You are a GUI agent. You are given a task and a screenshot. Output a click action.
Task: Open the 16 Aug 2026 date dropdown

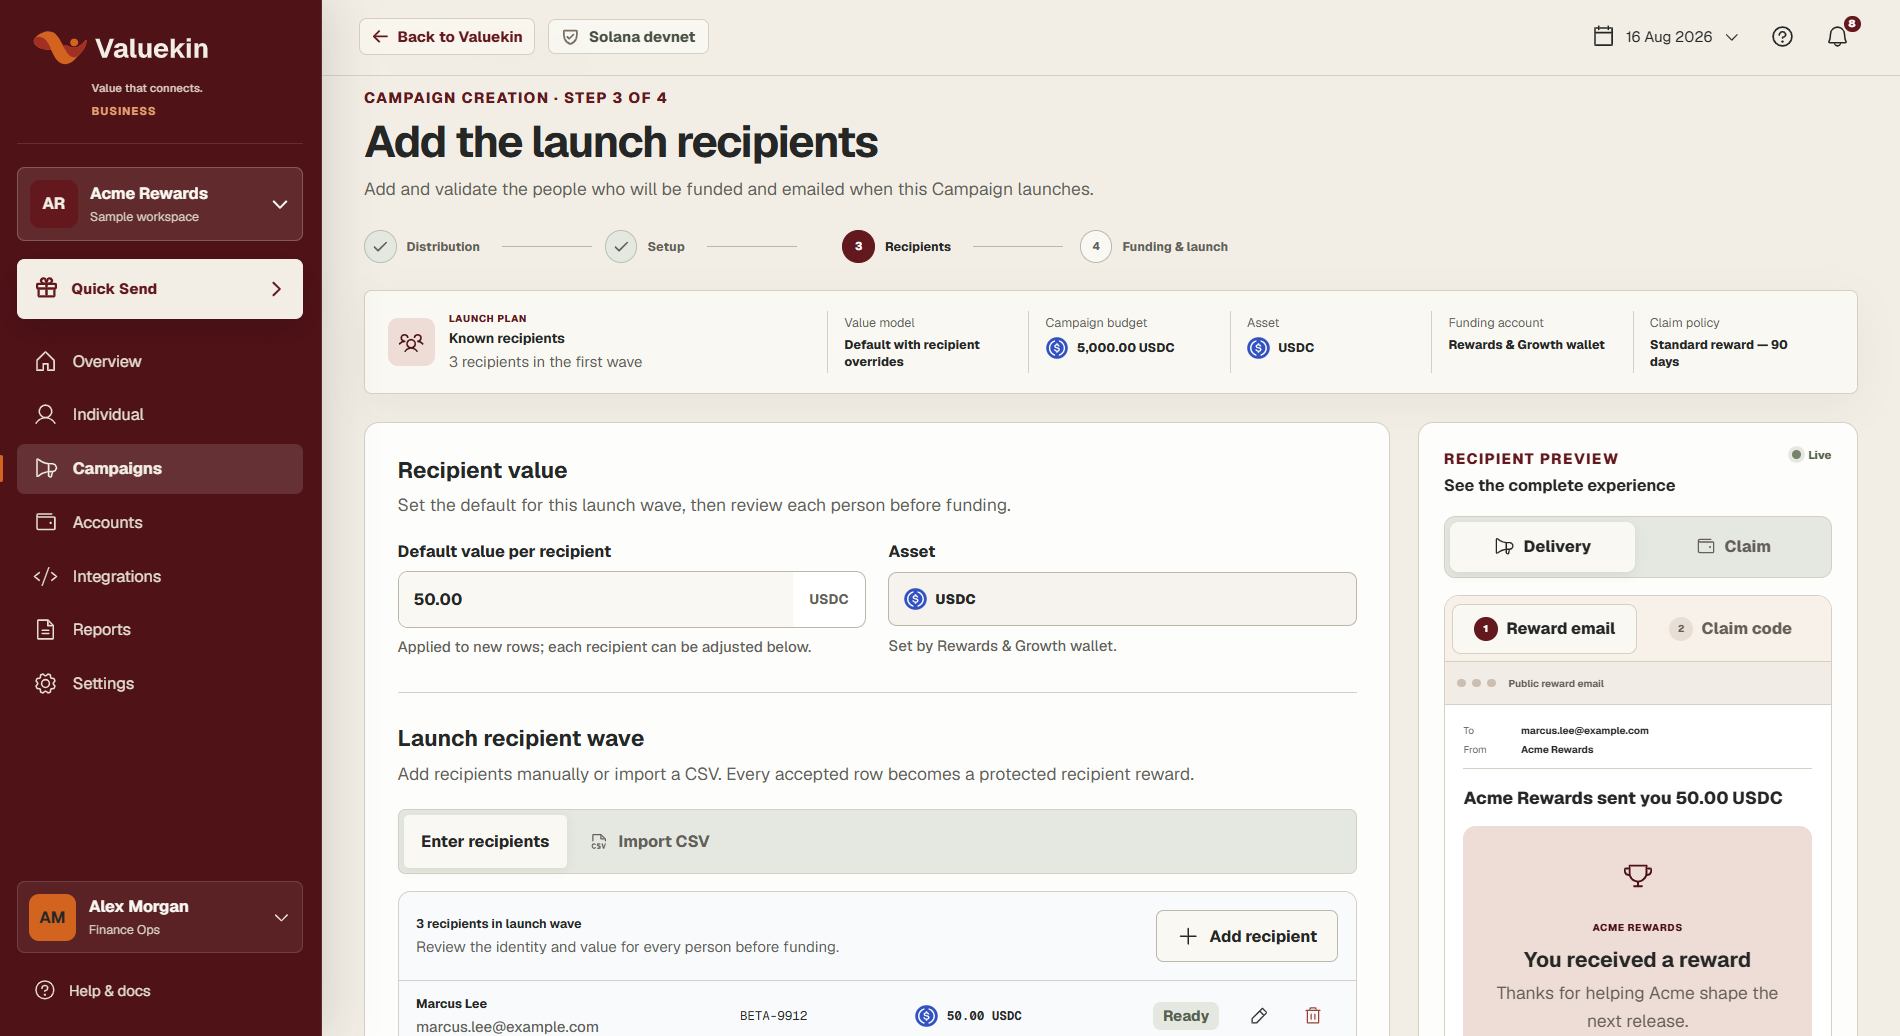tap(1666, 37)
